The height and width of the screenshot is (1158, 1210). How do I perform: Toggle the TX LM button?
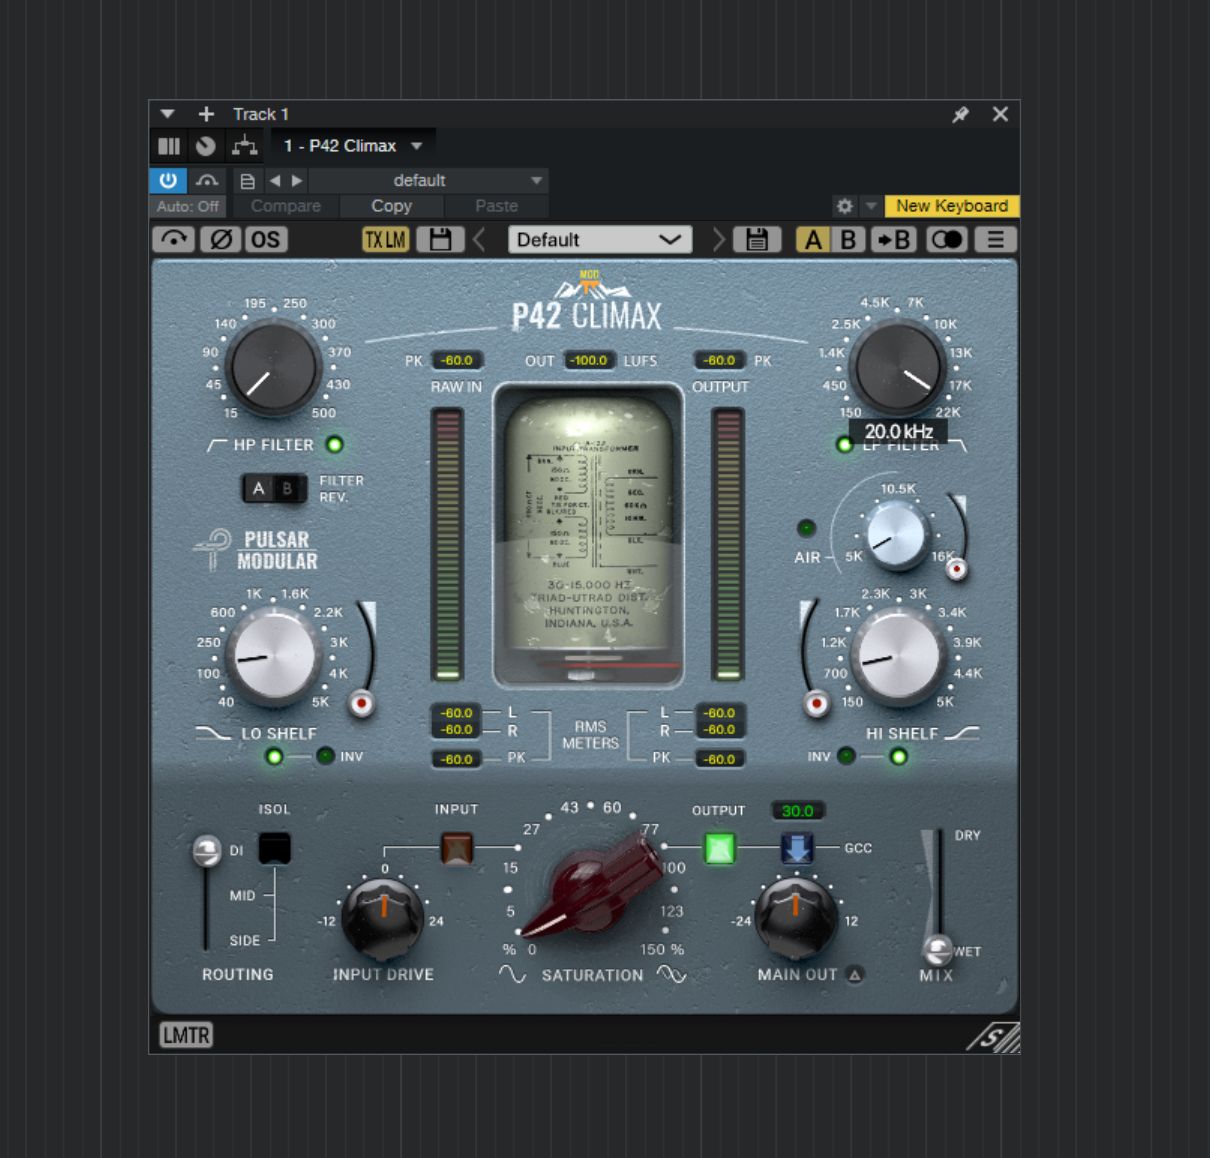point(385,240)
